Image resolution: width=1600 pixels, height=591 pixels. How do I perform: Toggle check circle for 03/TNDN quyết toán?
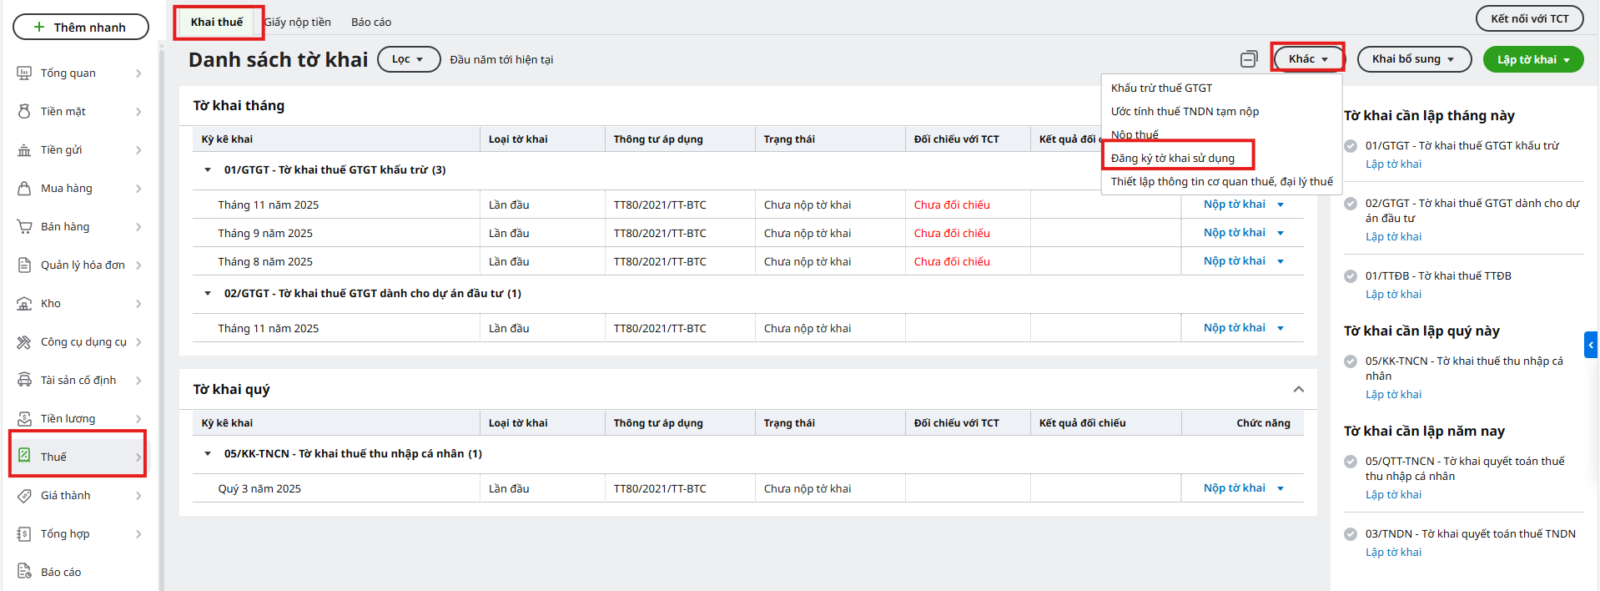coord(1351,534)
